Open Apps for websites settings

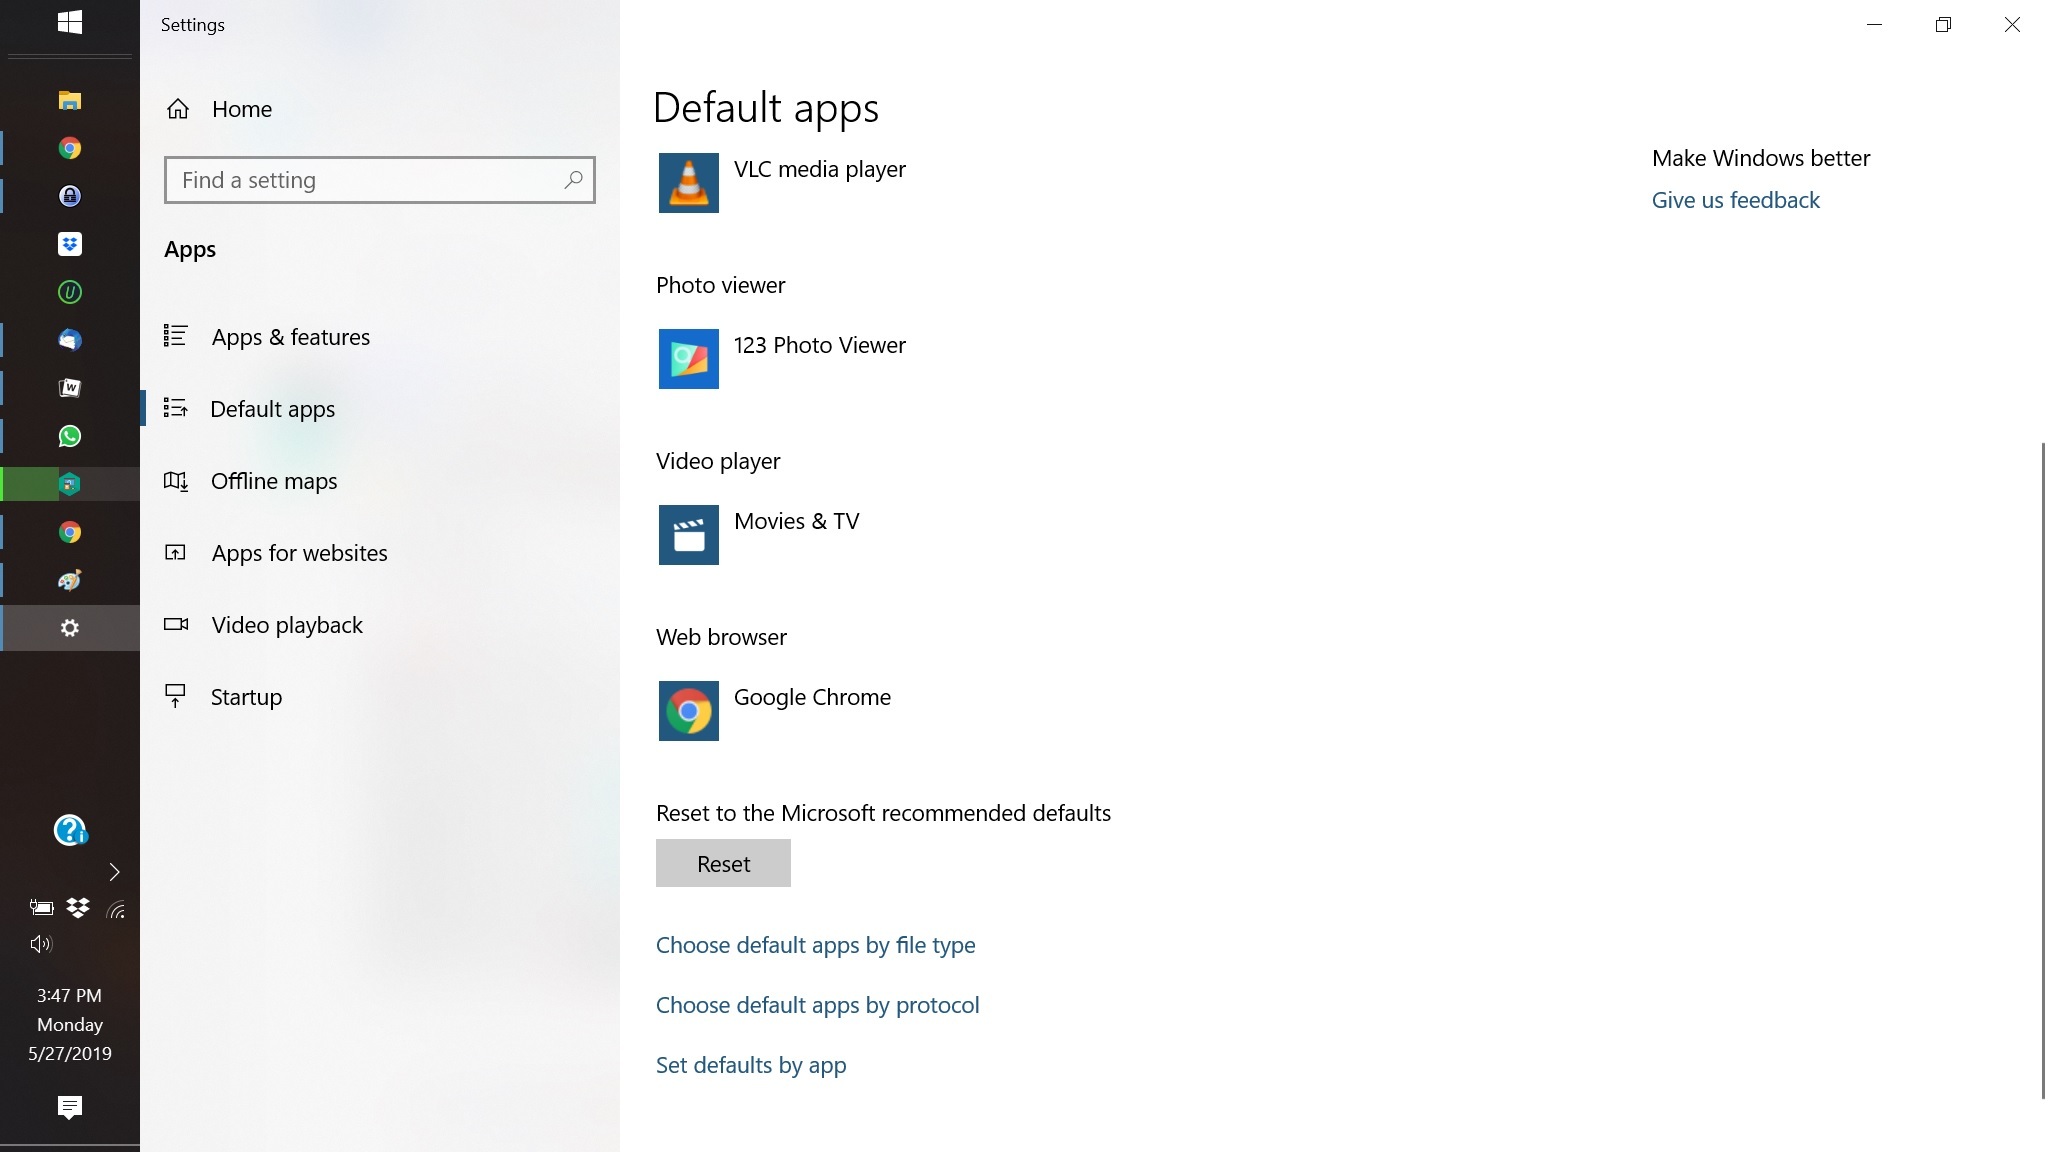pyautogui.click(x=299, y=553)
